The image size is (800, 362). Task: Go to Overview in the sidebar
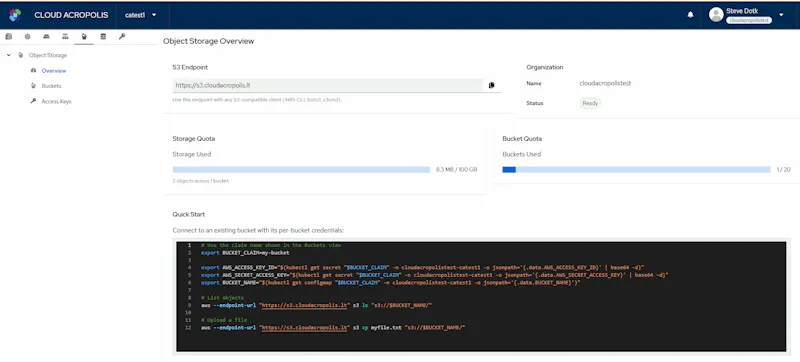(x=54, y=71)
